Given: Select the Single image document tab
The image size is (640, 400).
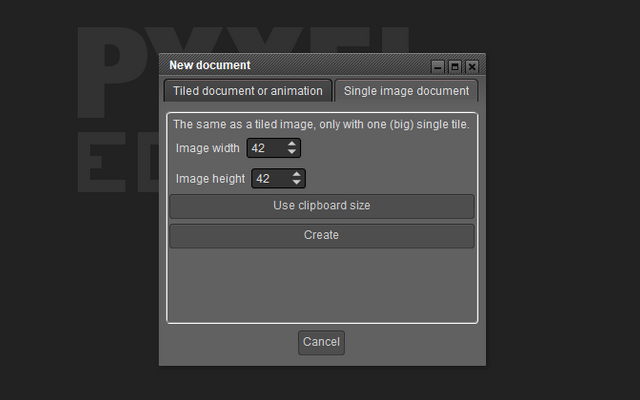Looking at the screenshot, I should [x=406, y=91].
